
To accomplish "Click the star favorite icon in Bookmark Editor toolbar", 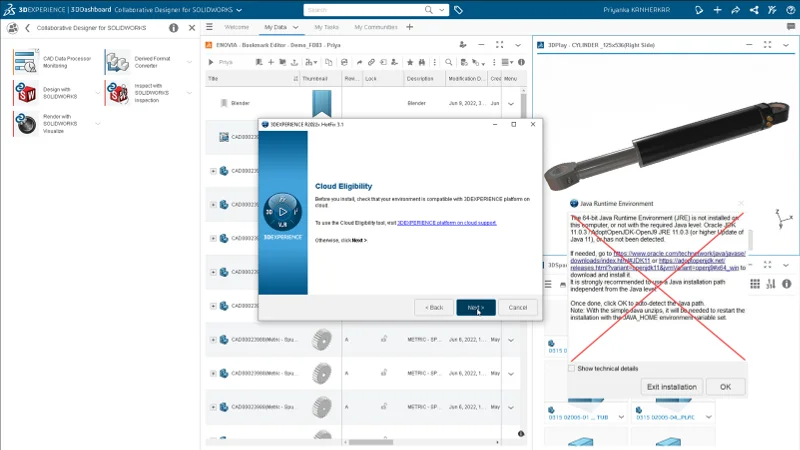I will tap(410, 62).
